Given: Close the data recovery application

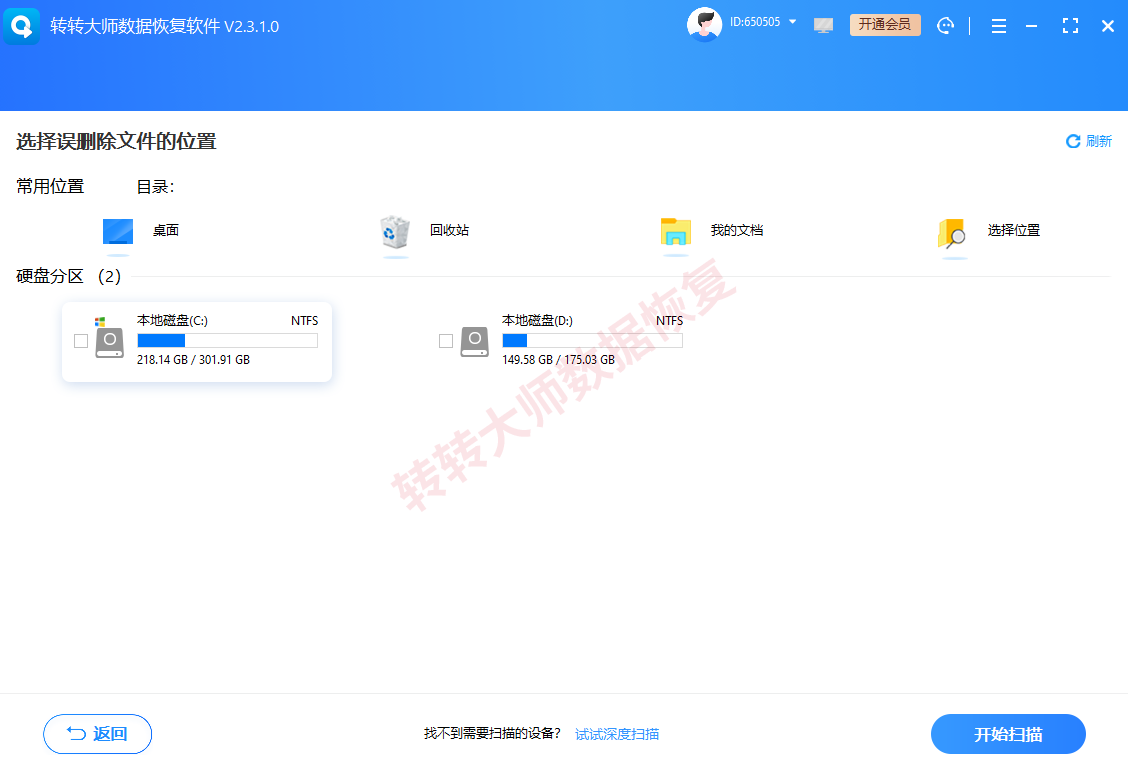Looking at the screenshot, I should 1108,26.
